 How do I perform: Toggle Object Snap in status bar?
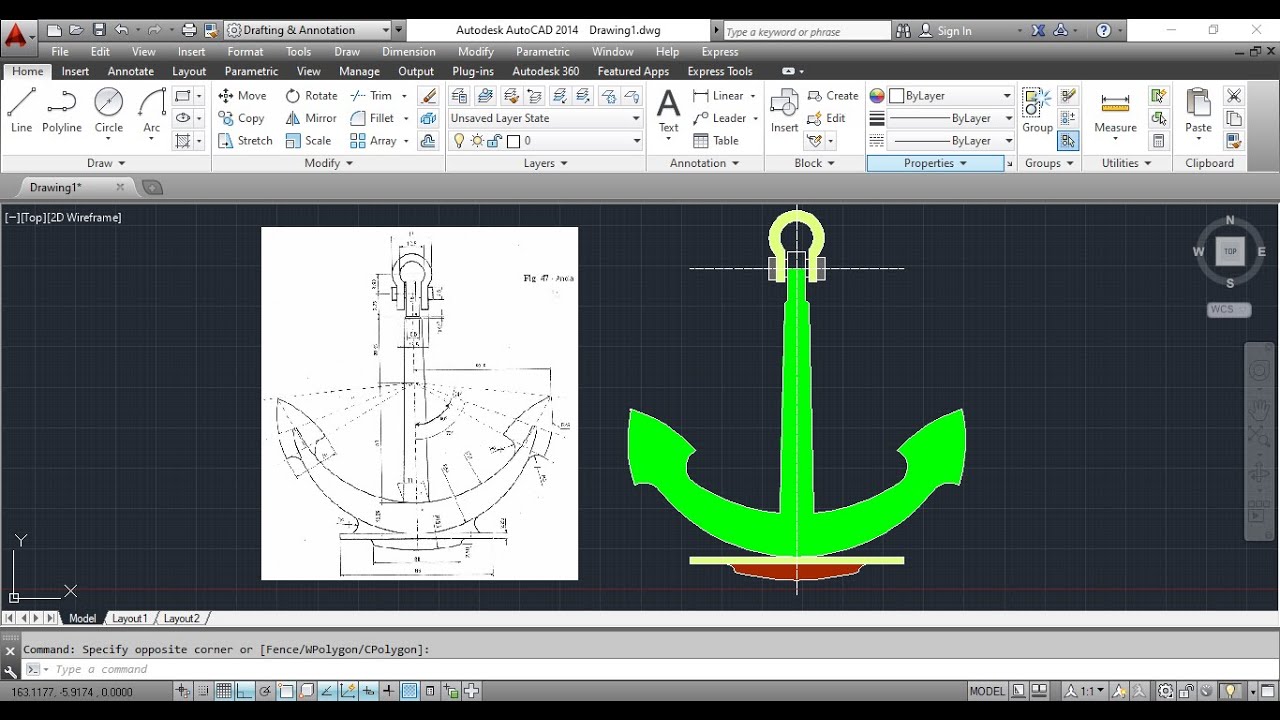pos(286,691)
